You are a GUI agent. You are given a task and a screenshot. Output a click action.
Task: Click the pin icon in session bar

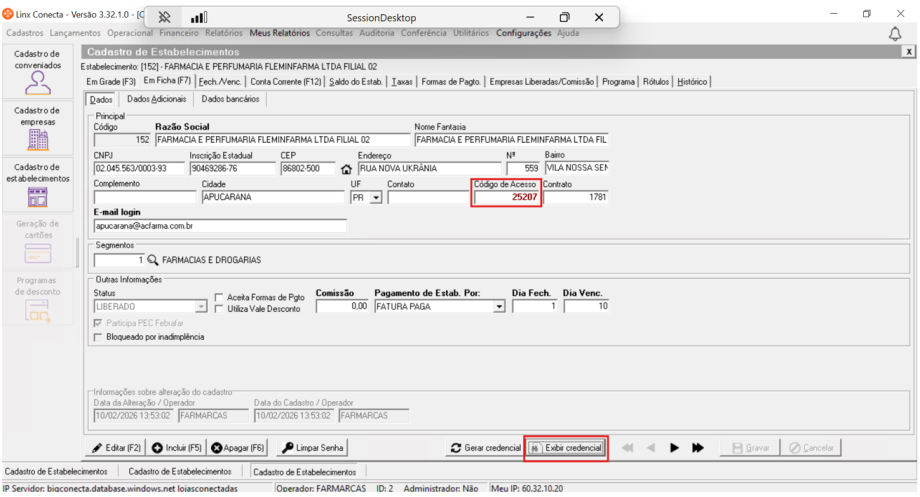coord(165,18)
